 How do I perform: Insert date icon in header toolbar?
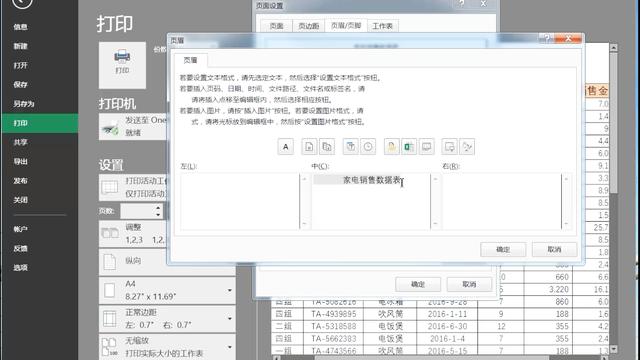[x=350, y=147]
